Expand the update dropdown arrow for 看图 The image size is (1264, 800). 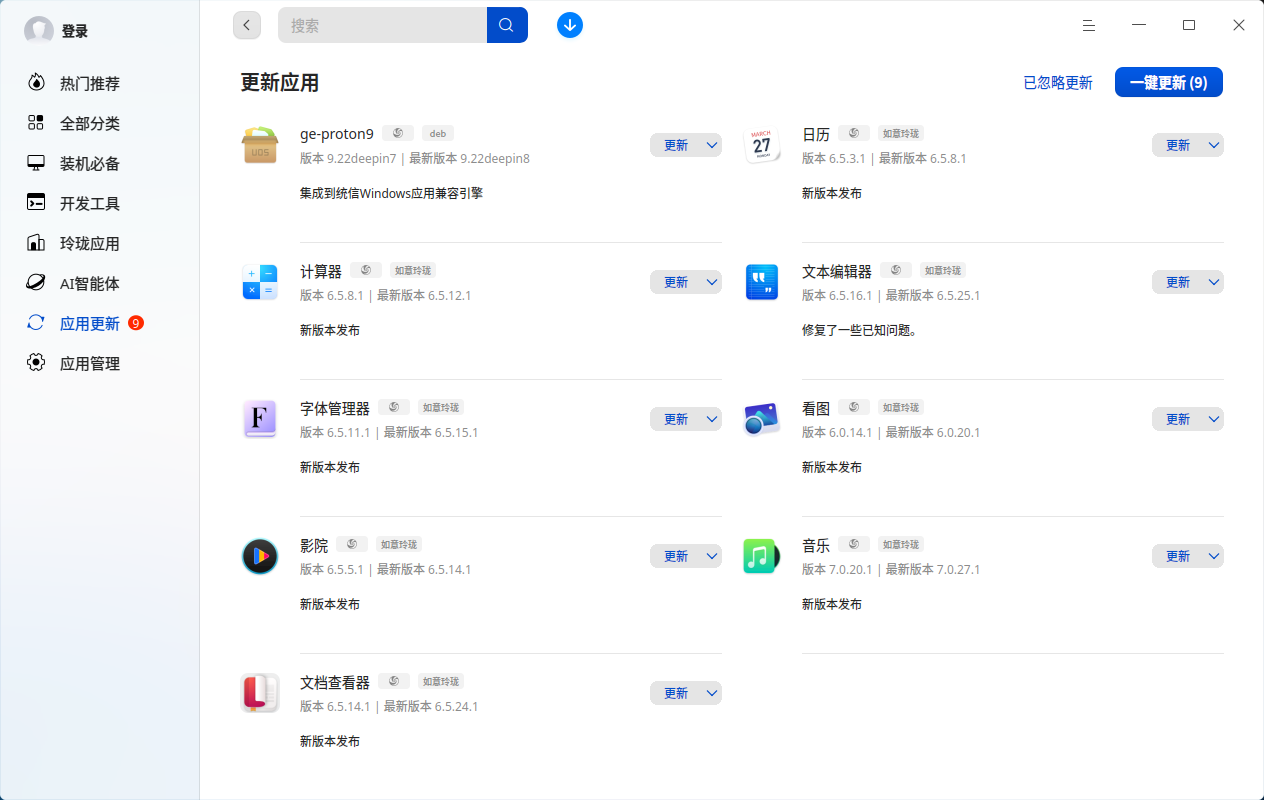coord(1214,419)
